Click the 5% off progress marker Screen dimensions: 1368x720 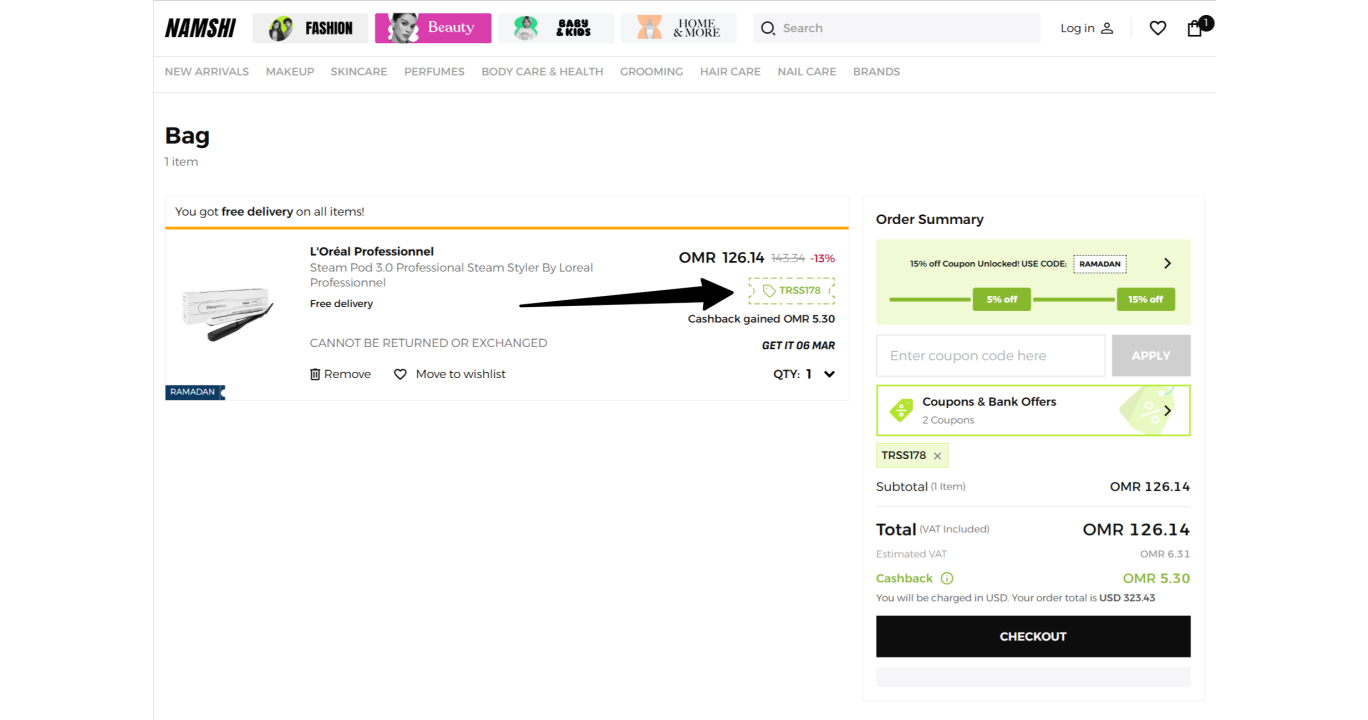point(1002,299)
